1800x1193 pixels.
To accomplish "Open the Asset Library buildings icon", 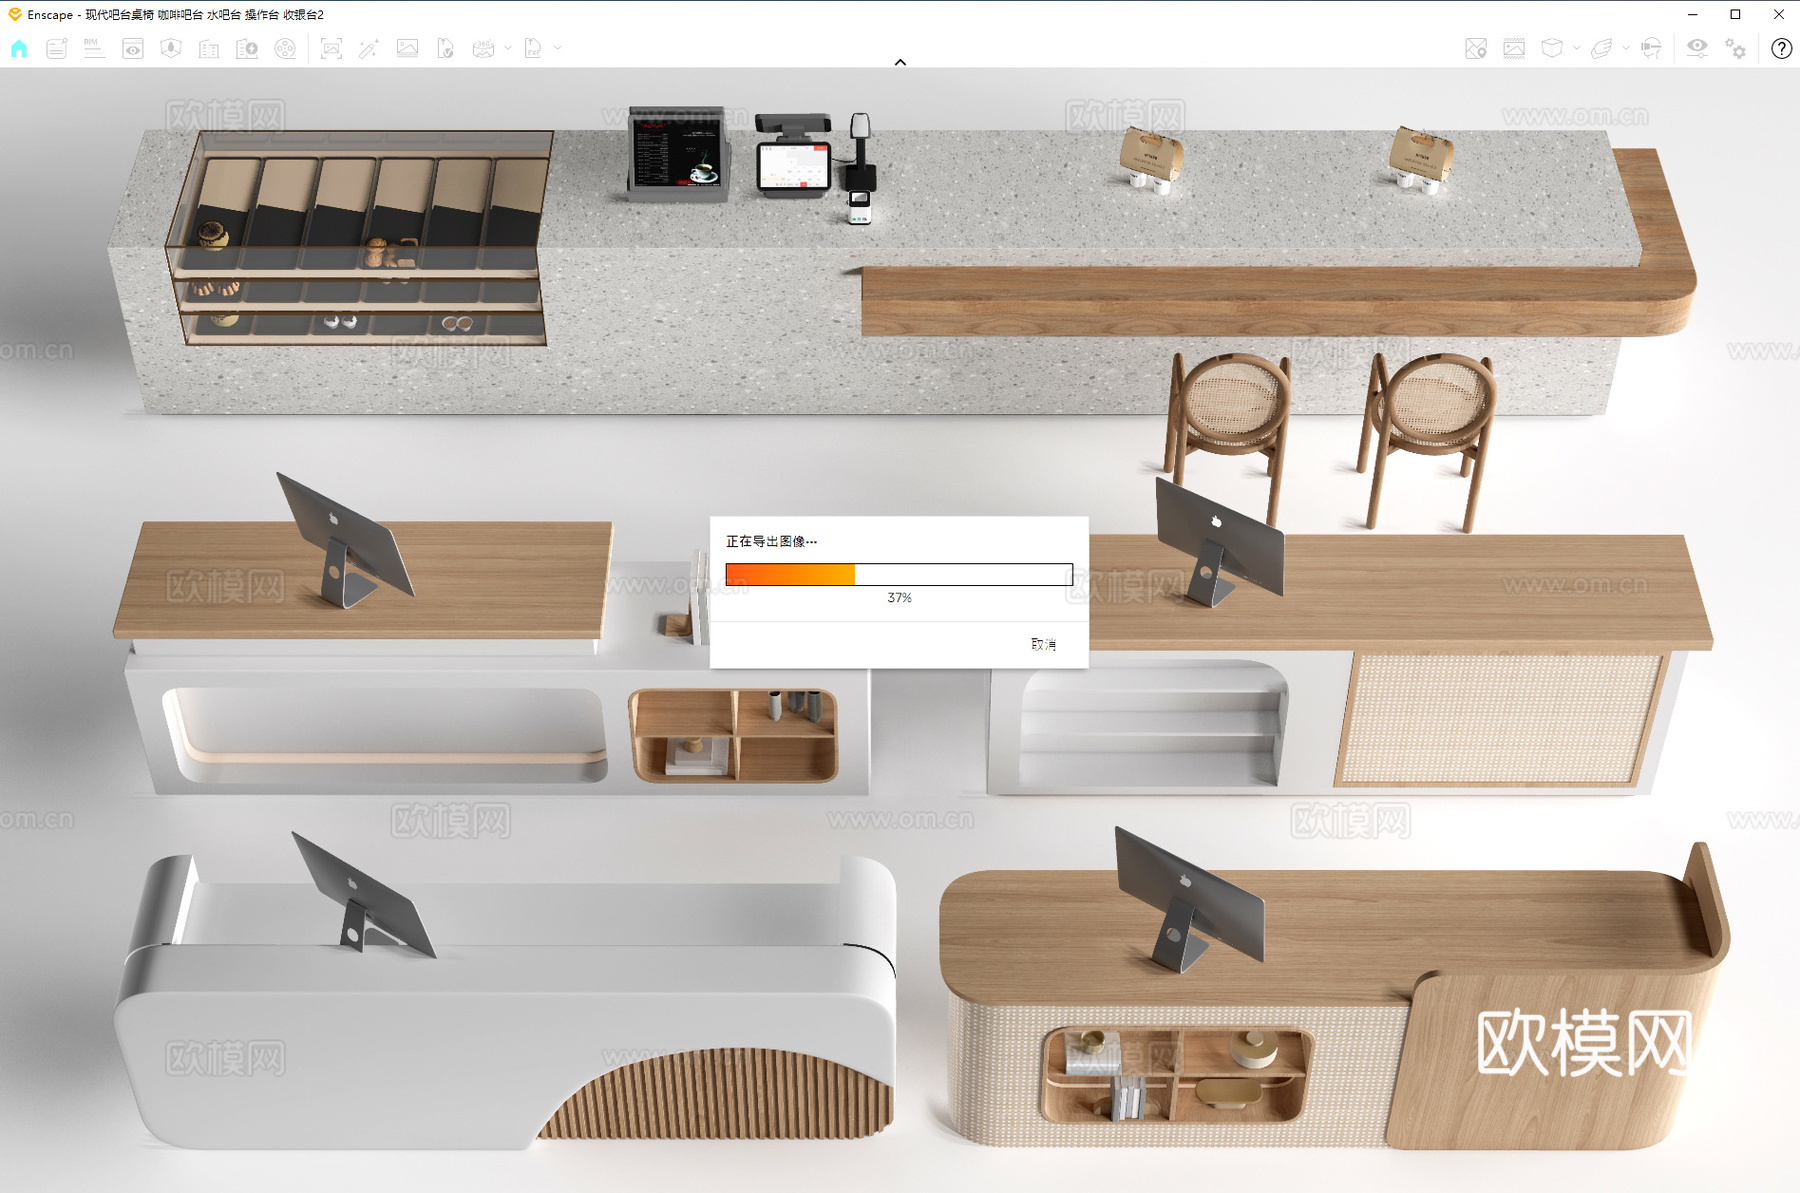I will [x=209, y=48].
